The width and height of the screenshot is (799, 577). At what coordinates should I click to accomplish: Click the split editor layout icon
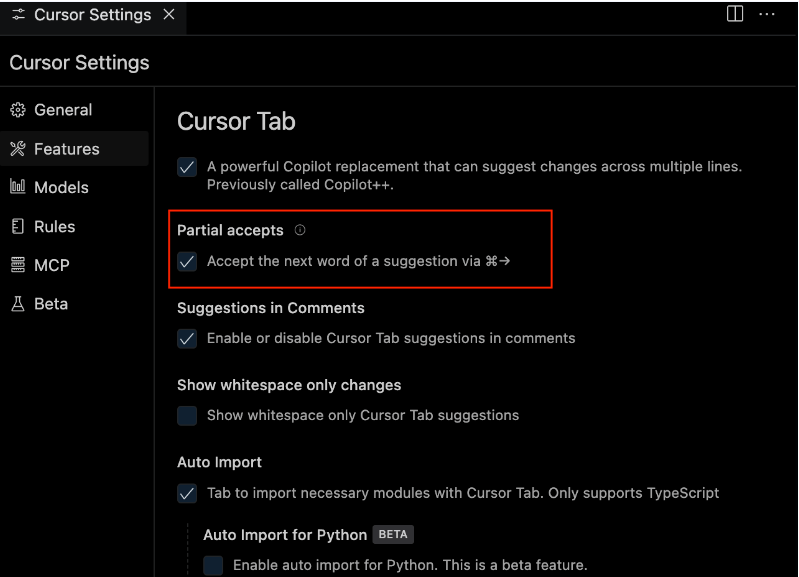(734, 14)
